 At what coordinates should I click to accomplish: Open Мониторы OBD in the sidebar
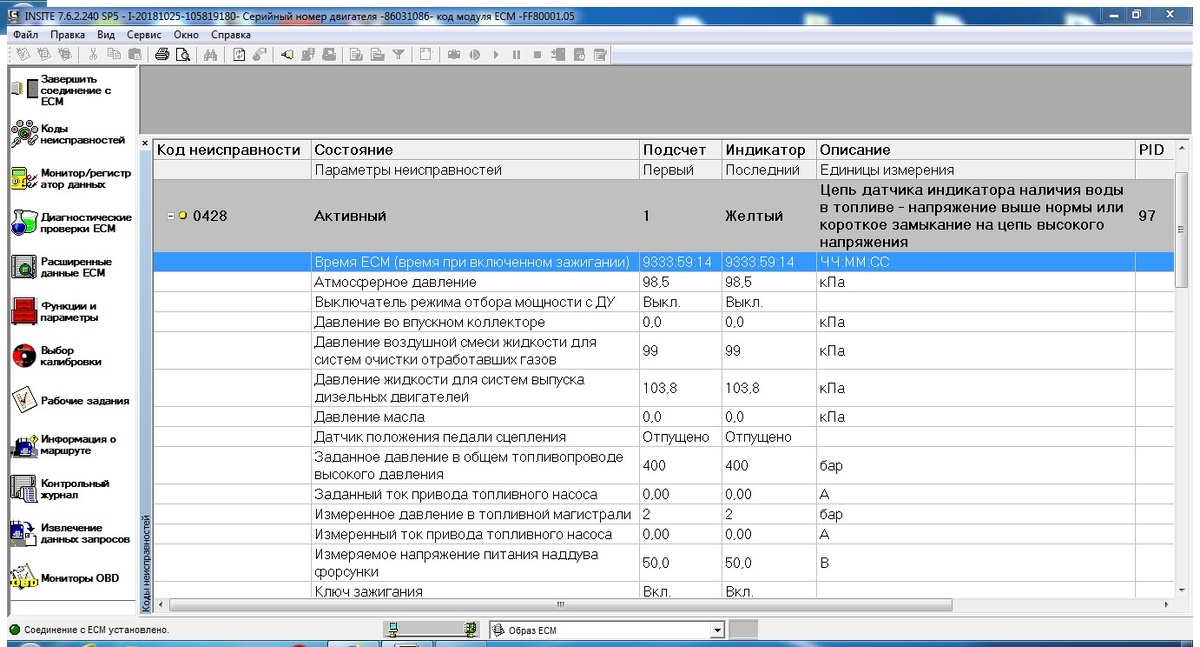point(64,578)
